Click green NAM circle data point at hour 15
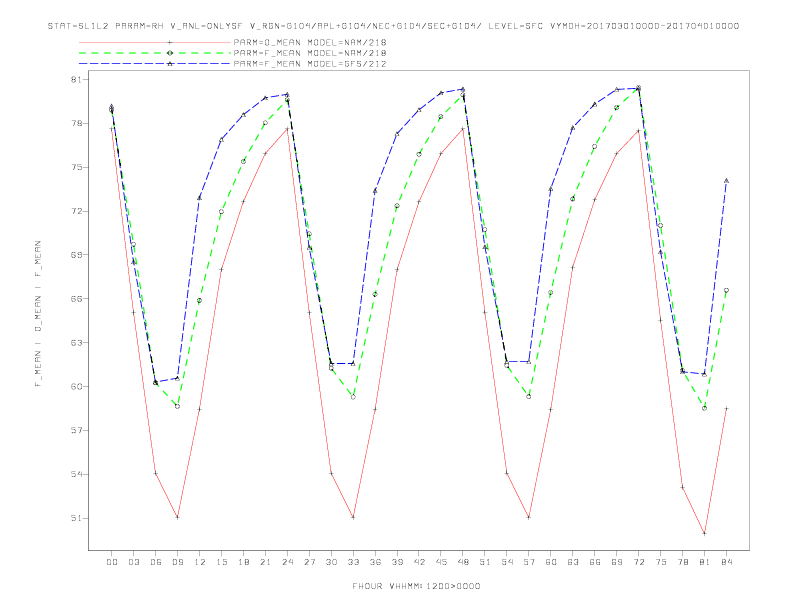This screenshot has height=612, width=792. point(221,212)
